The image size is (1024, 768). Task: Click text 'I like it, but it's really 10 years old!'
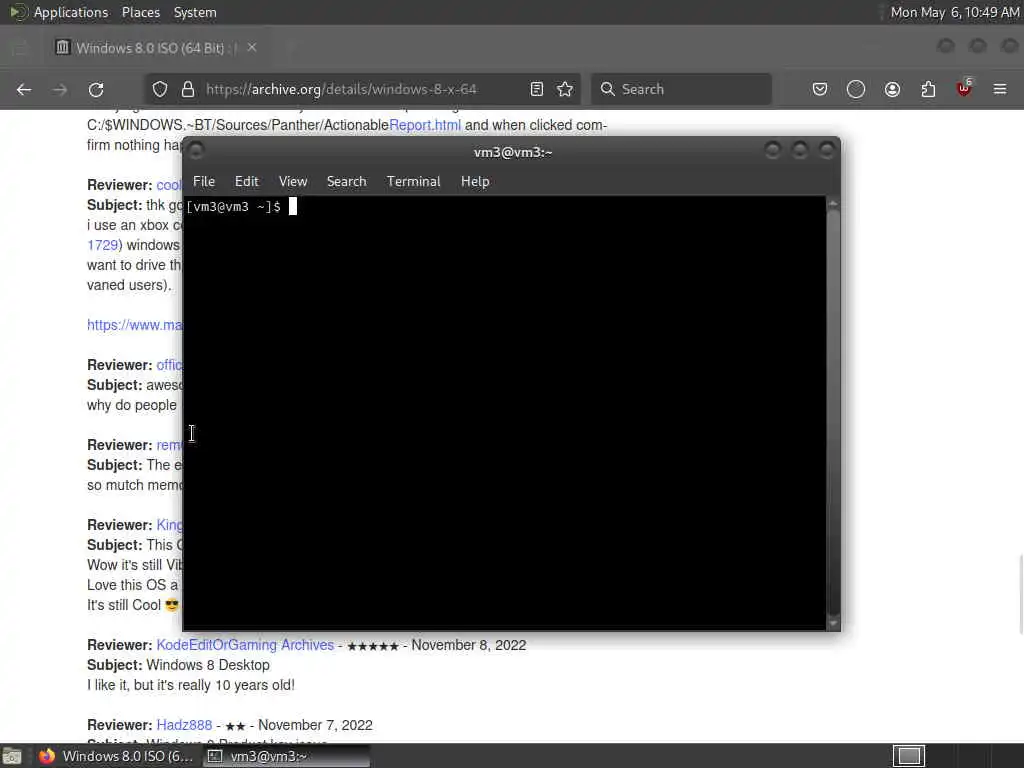point(191,685)
